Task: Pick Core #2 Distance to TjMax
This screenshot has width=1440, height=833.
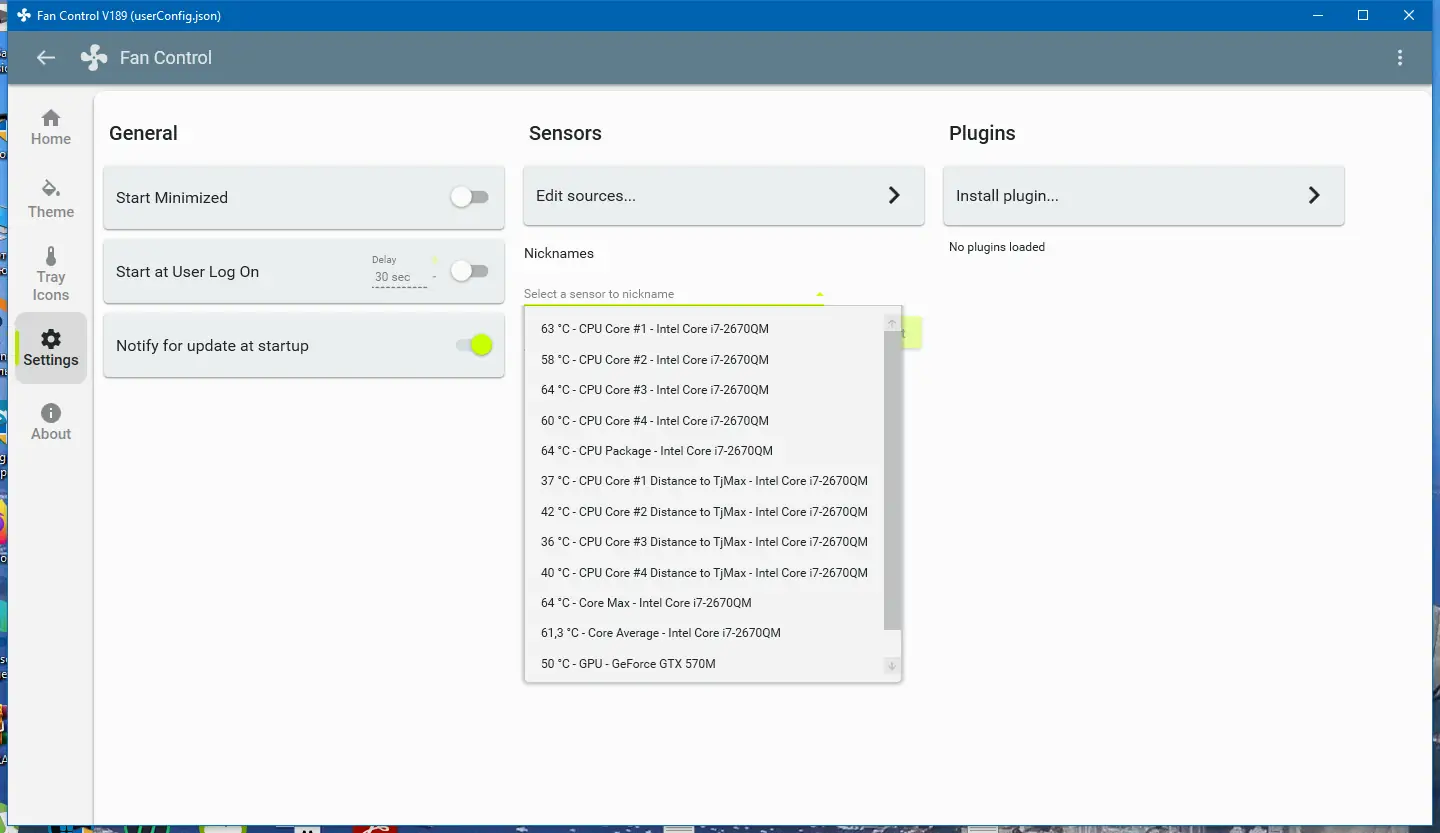Action: coord(704,512)
